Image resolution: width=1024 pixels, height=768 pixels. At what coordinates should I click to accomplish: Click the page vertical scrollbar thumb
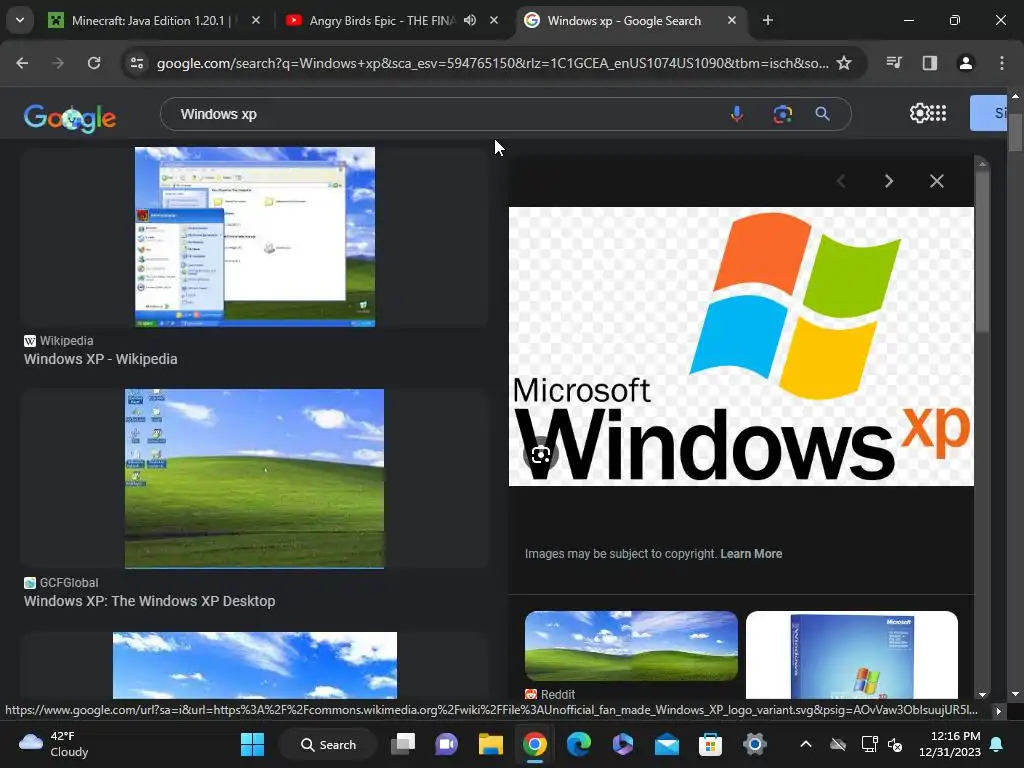click(1015, 134)
